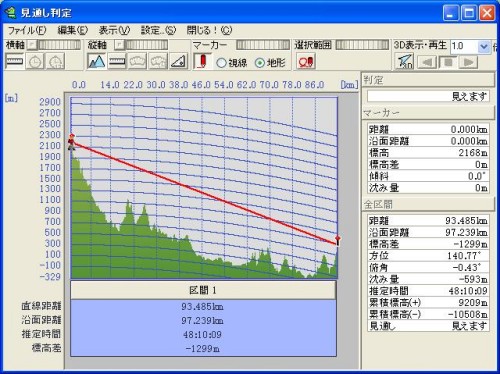Open the 表示(V) menu
Screen dimensions: 500x374
coord(114,30)
